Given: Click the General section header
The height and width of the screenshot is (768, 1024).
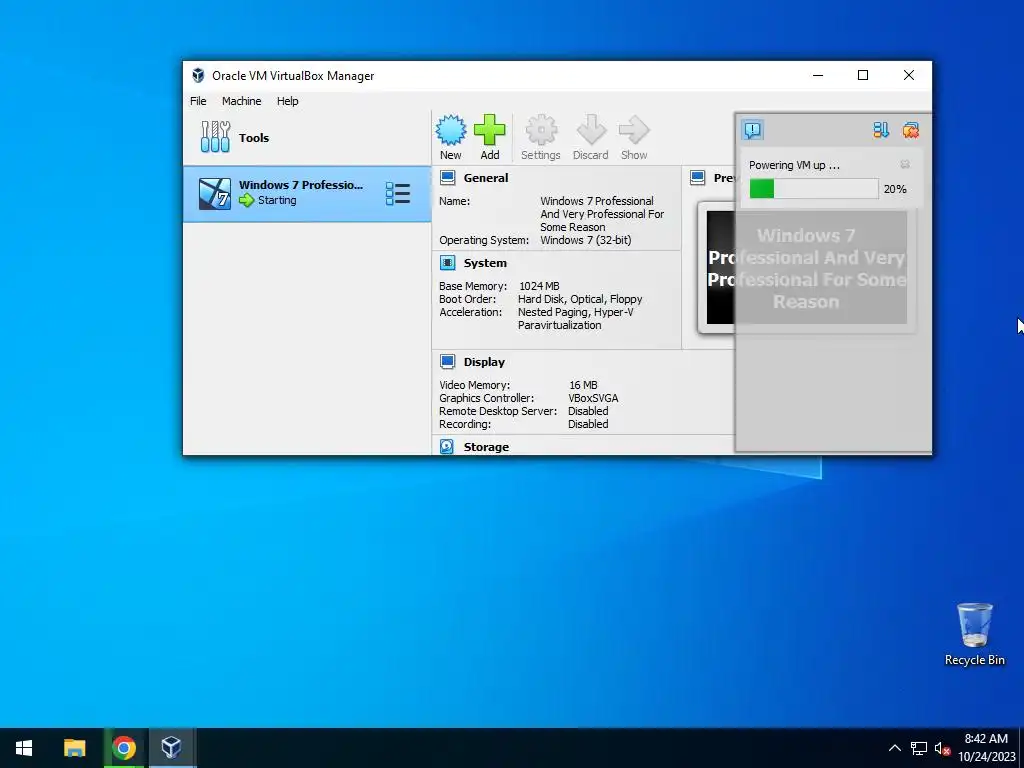Looking at the screenshot, I should pyautogui.click(x=486, y=178).
